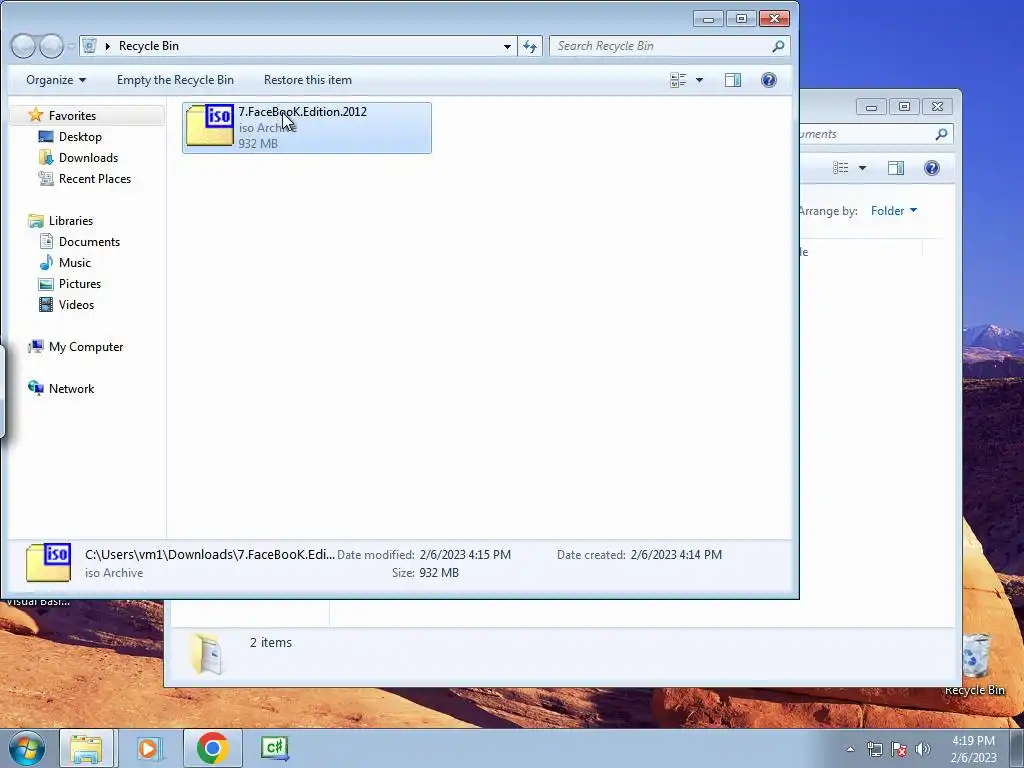The width and height of the screenshot is (1024, 768).
Task: Click the iso icon in the details pane
Action: tap(48, 562)
